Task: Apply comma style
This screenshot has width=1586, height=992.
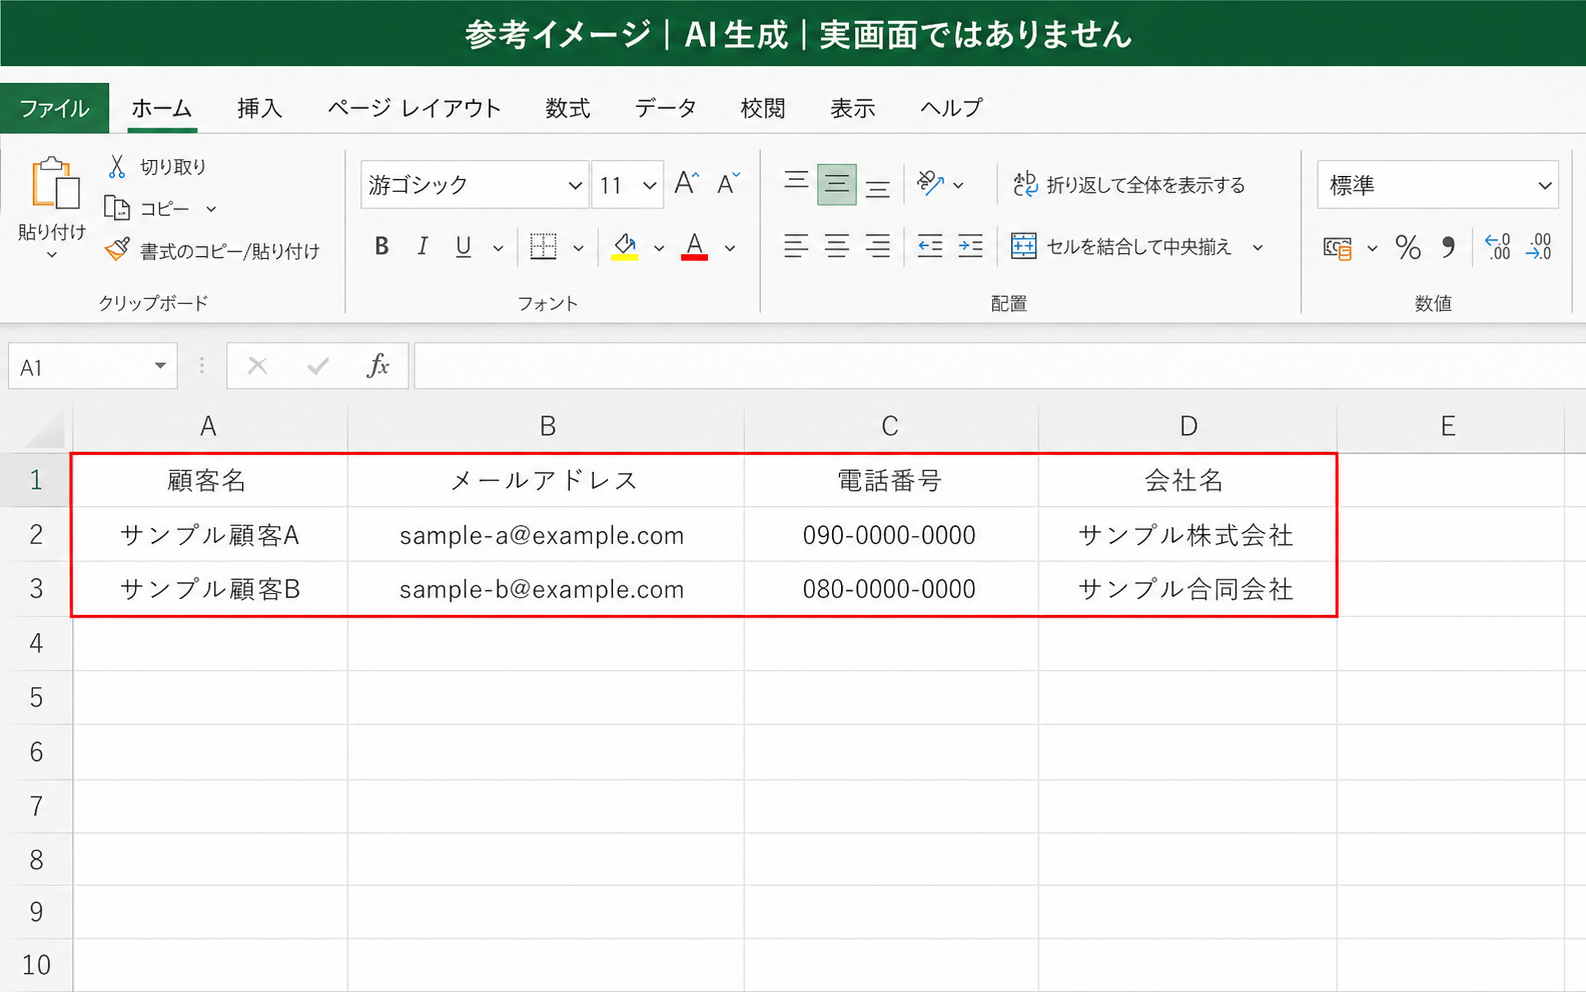Action: [1448, 247]
